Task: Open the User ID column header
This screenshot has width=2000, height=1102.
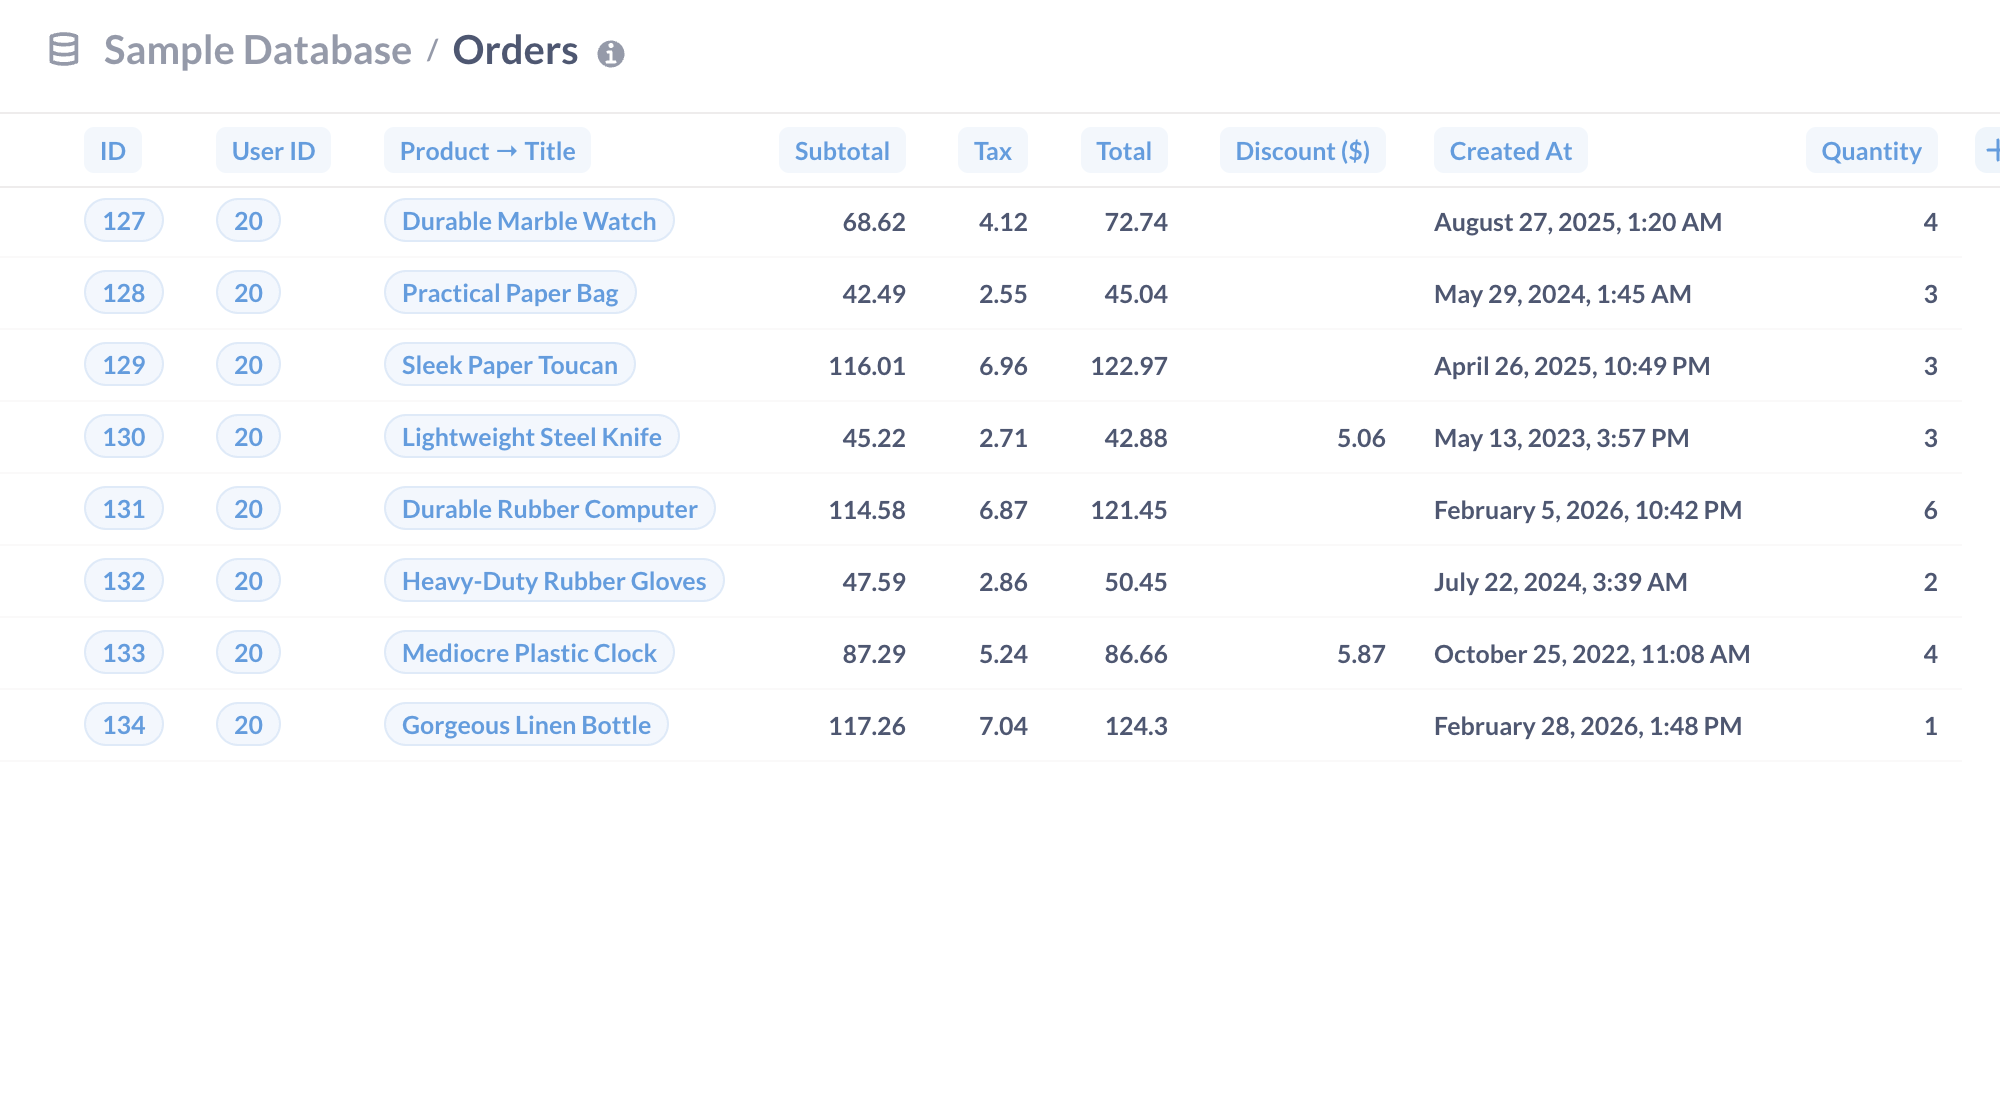Action: (273, 151)
